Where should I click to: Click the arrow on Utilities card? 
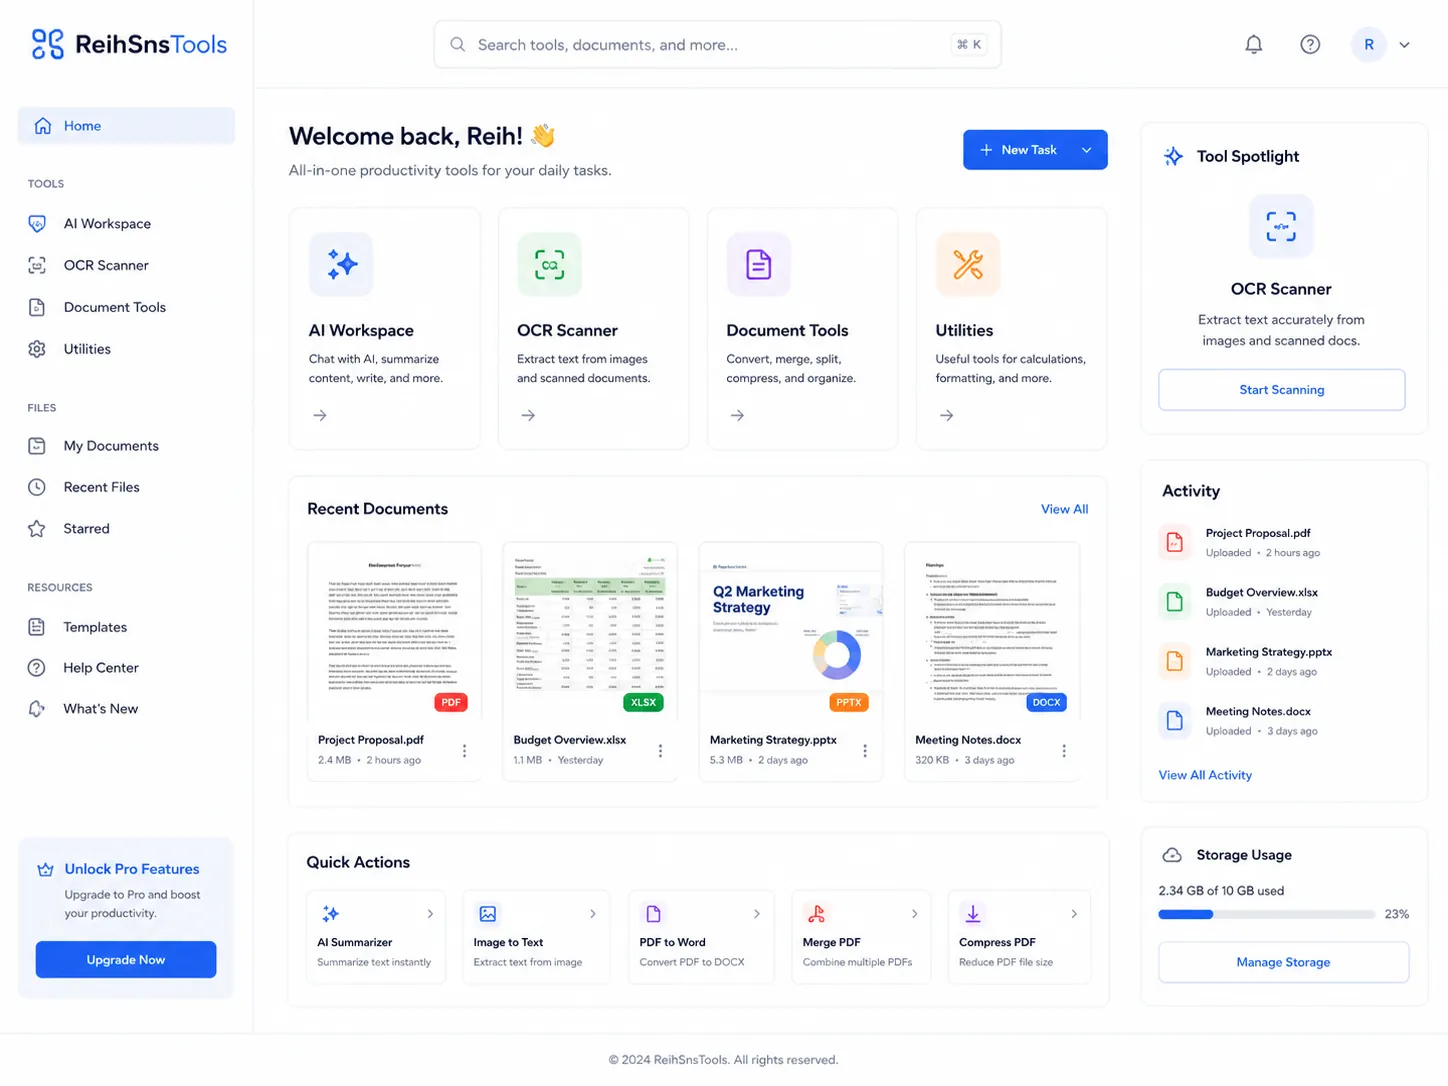[x=946, y=415]
